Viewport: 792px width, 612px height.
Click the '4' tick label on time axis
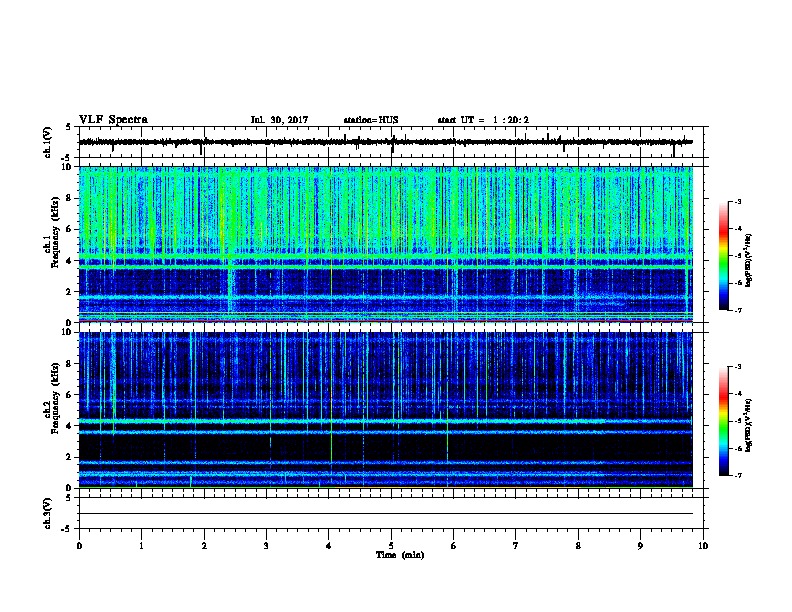point(329,546)
